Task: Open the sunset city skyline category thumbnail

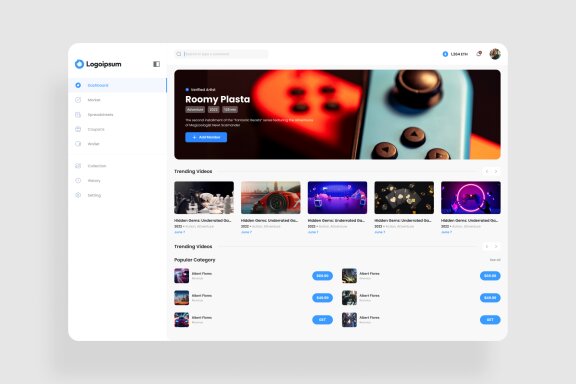Action: point(181,298)
